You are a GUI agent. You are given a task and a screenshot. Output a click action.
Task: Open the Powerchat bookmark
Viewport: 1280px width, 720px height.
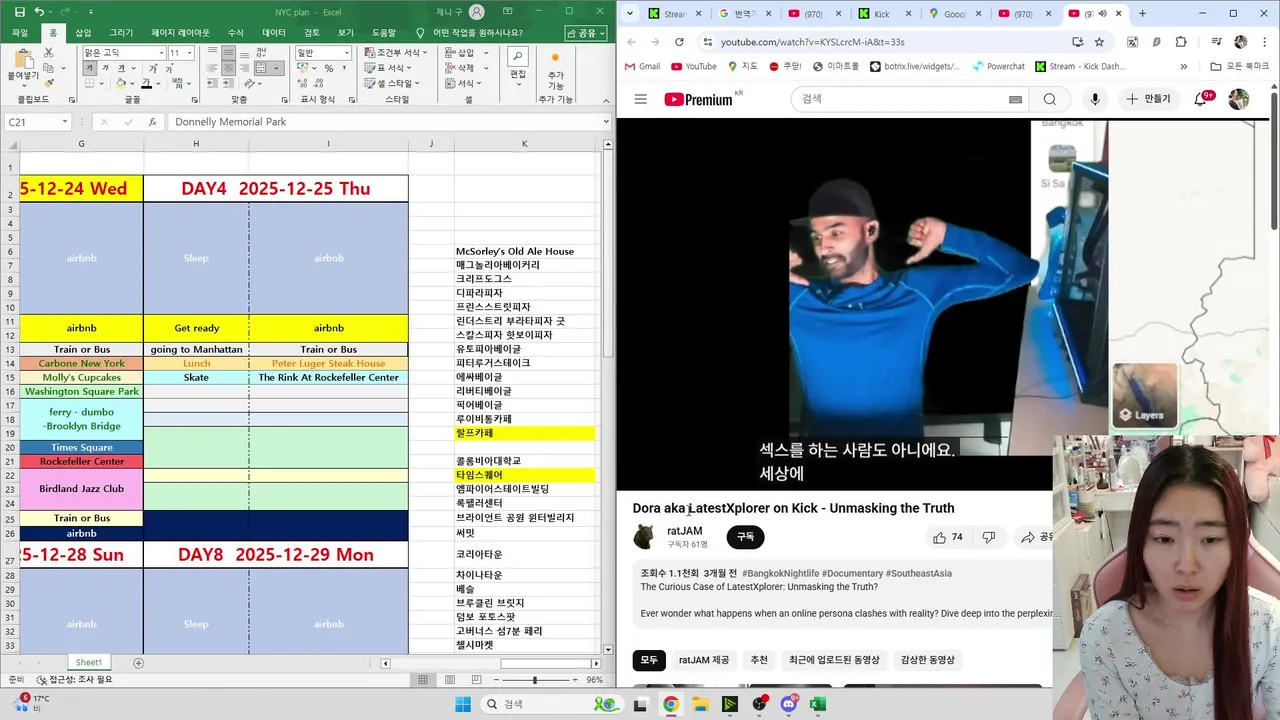tap(997, 66)
